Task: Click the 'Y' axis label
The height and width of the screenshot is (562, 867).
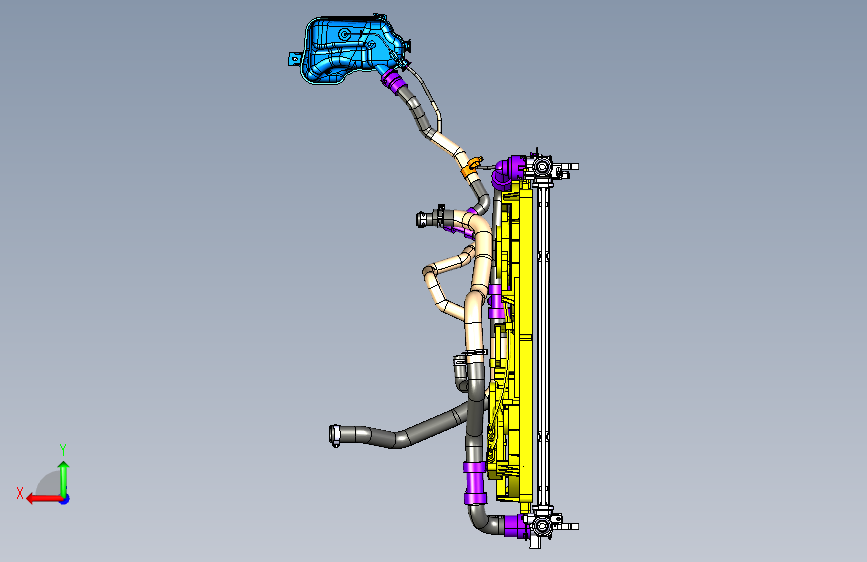Action: 63,449
